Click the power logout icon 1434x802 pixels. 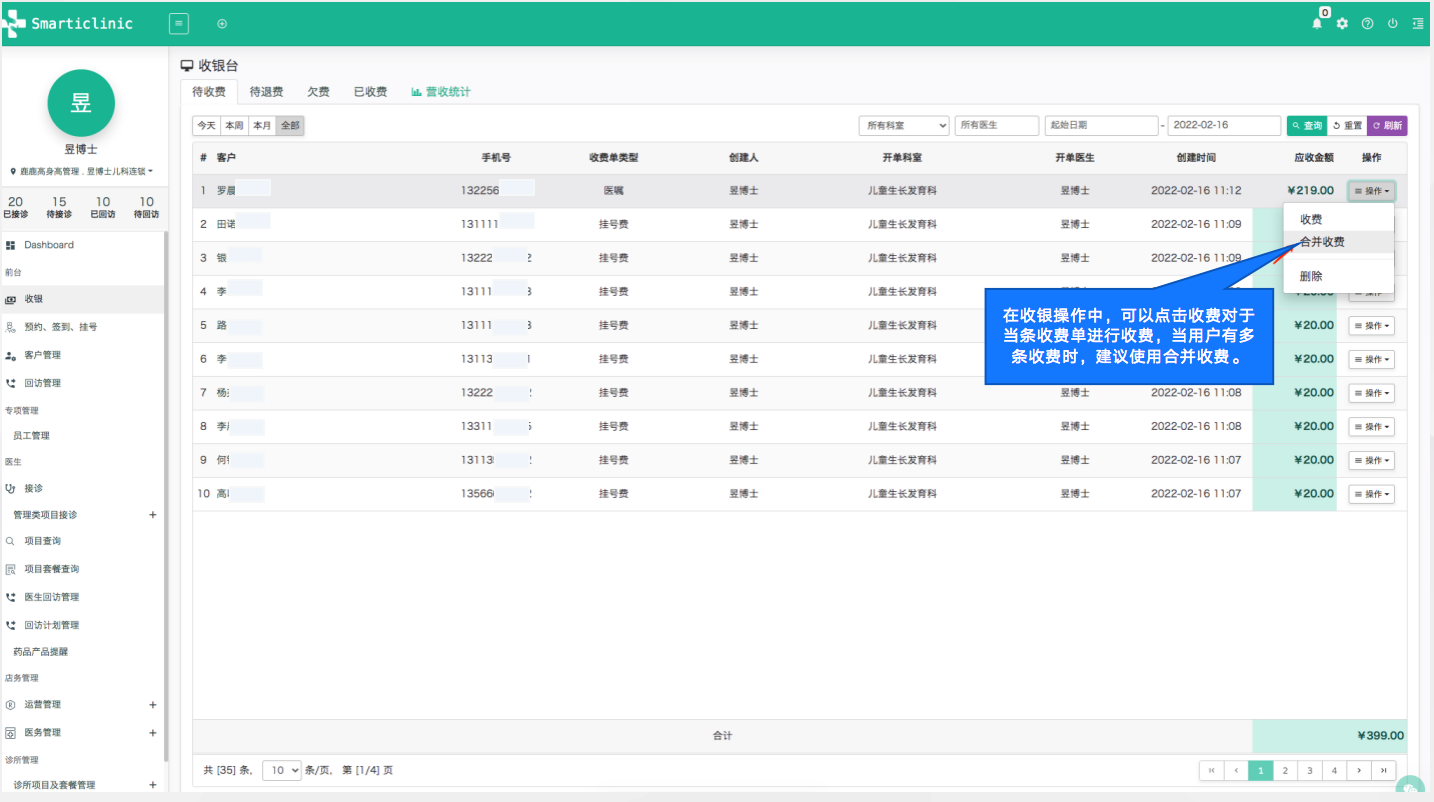click(x=1392, y=23)
